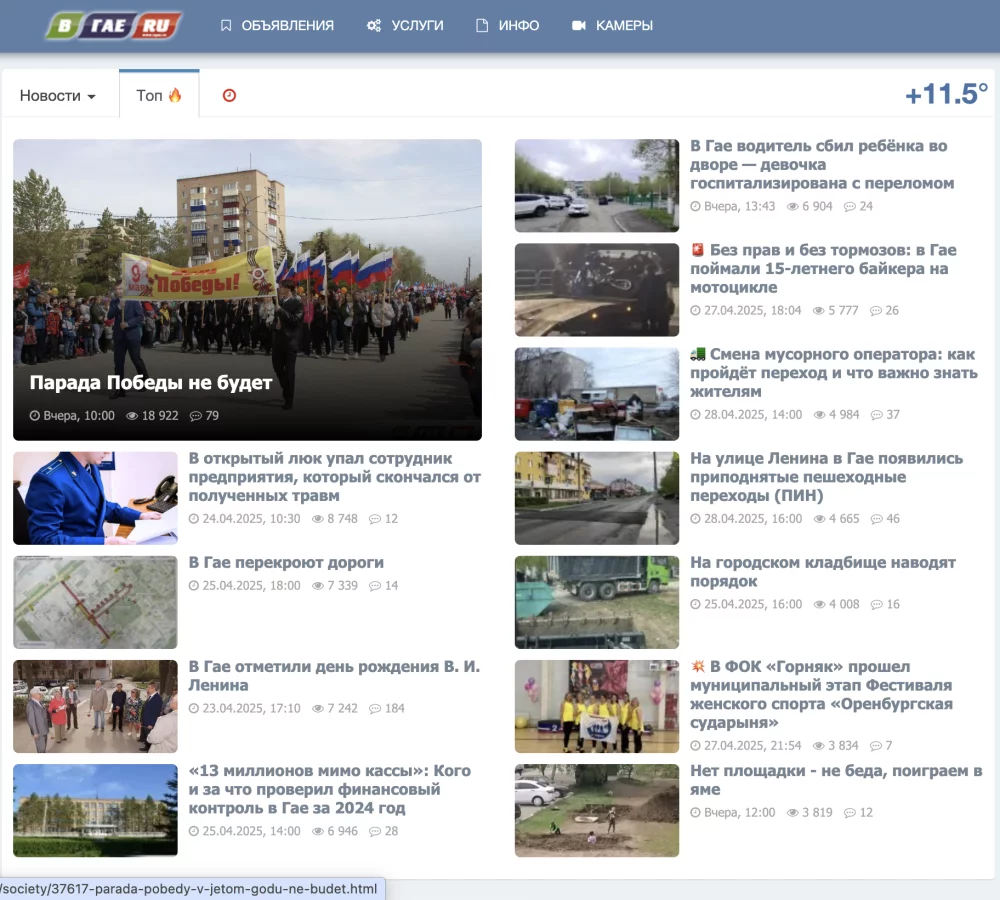The width and height of the screenshot is (1000, 900).
Task: Open УСЛУГИ menu item
Action: click(405, 26)
